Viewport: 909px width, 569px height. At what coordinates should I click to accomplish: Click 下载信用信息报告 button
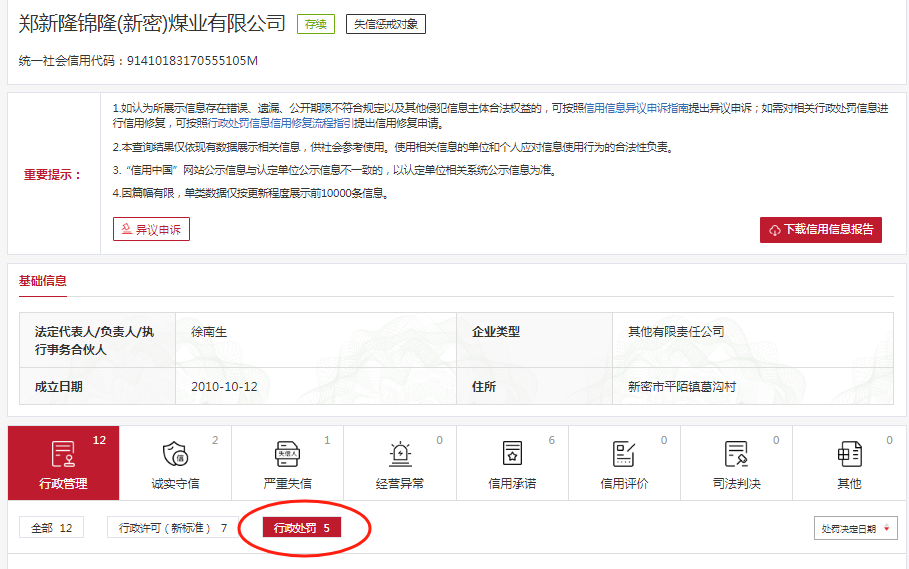click(x=820, y=229)
